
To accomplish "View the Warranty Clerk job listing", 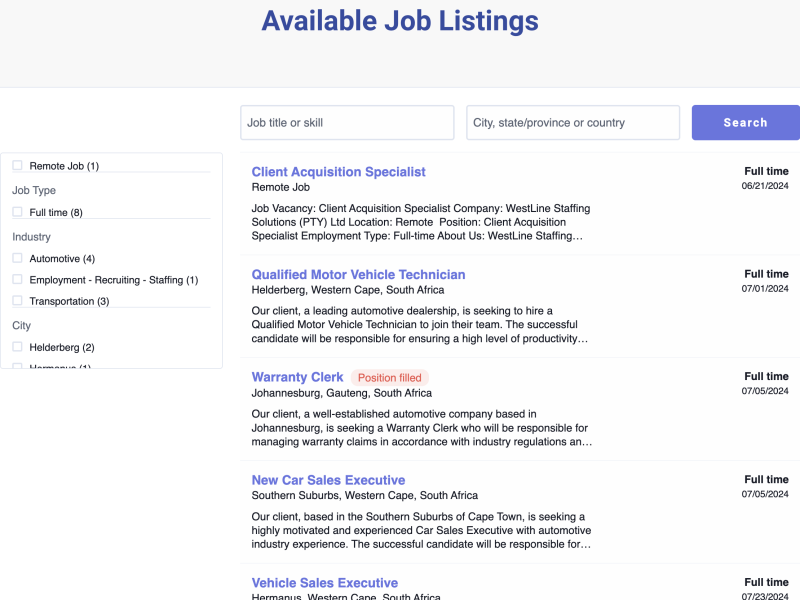I will coord(297,378).
